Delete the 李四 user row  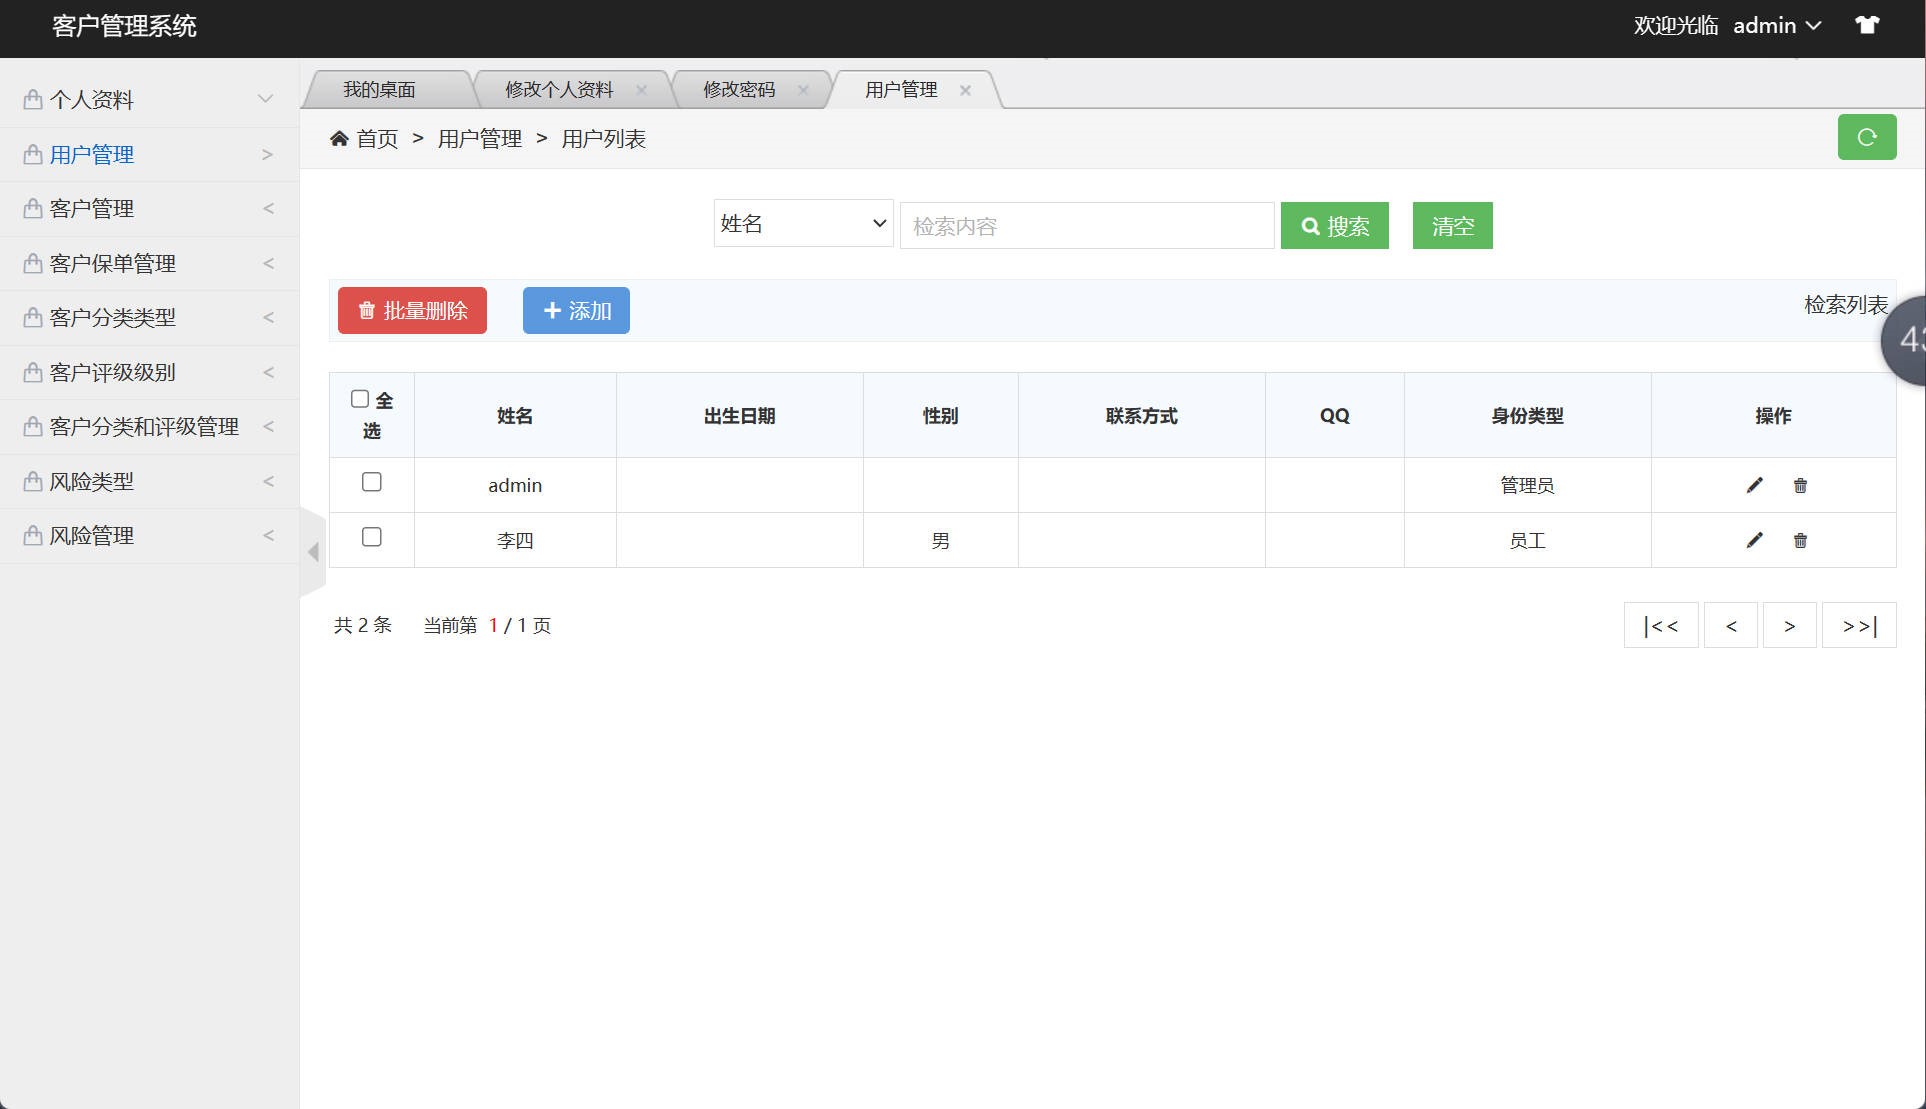tap(1799, 540)
